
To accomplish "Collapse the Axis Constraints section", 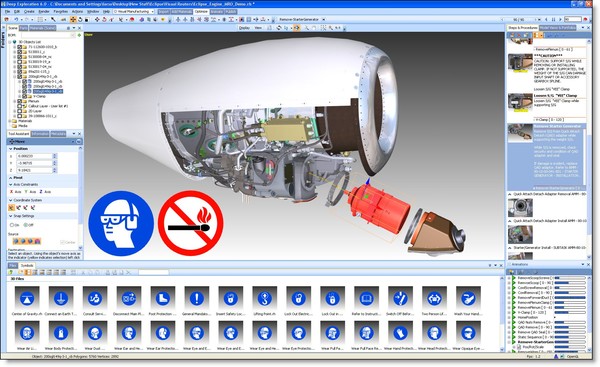I will click(x=10, y=184).
